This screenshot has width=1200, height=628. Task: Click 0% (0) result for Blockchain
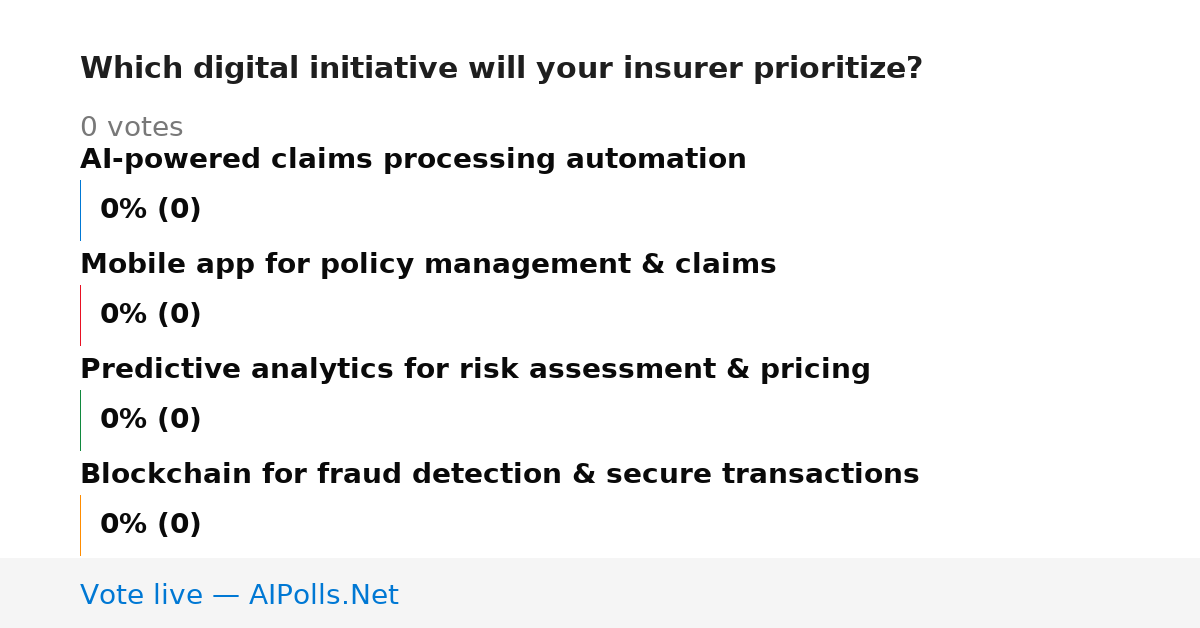tap(151, 525)
